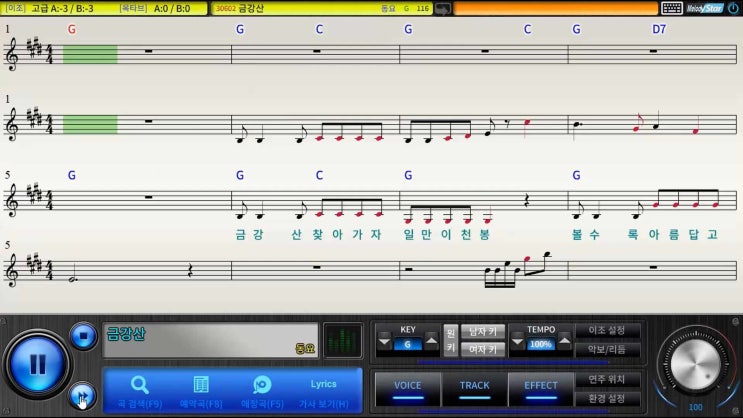Increase TEMPO with the up arrow
This screenshot has width=743, height=418.
[x=564, y=341]
